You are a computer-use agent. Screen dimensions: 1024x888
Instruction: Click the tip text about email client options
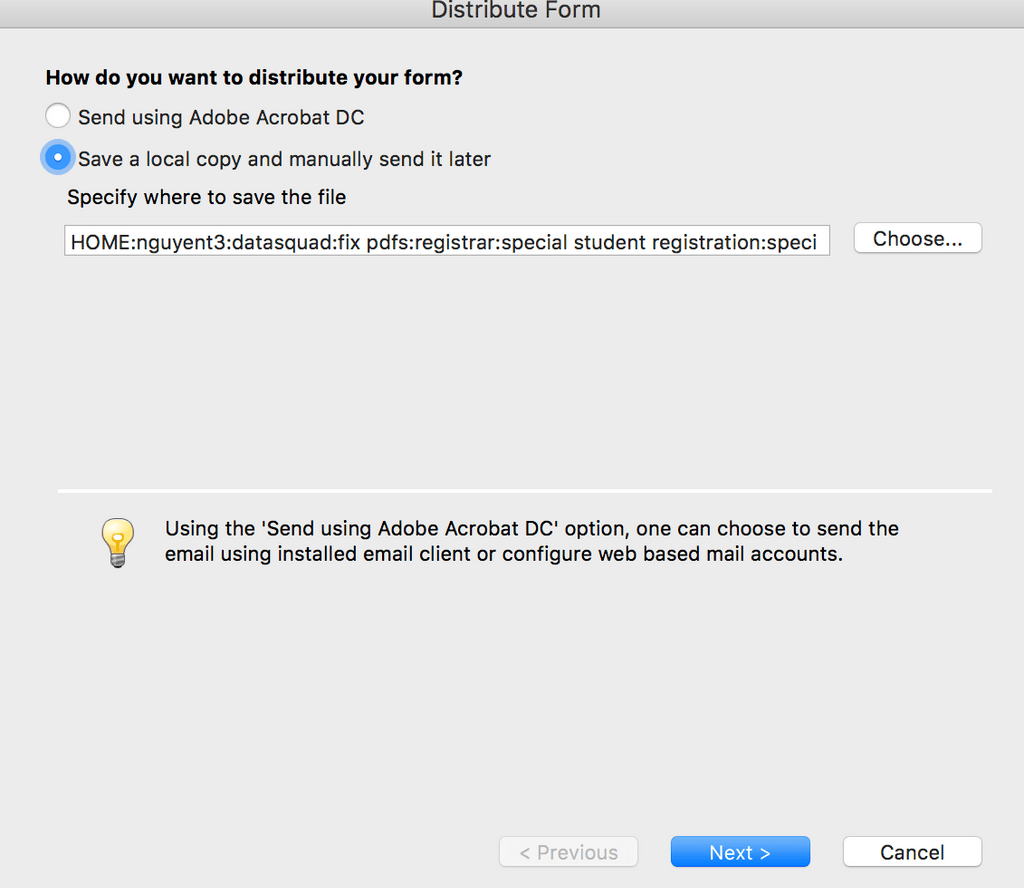[x=531, y=540]
